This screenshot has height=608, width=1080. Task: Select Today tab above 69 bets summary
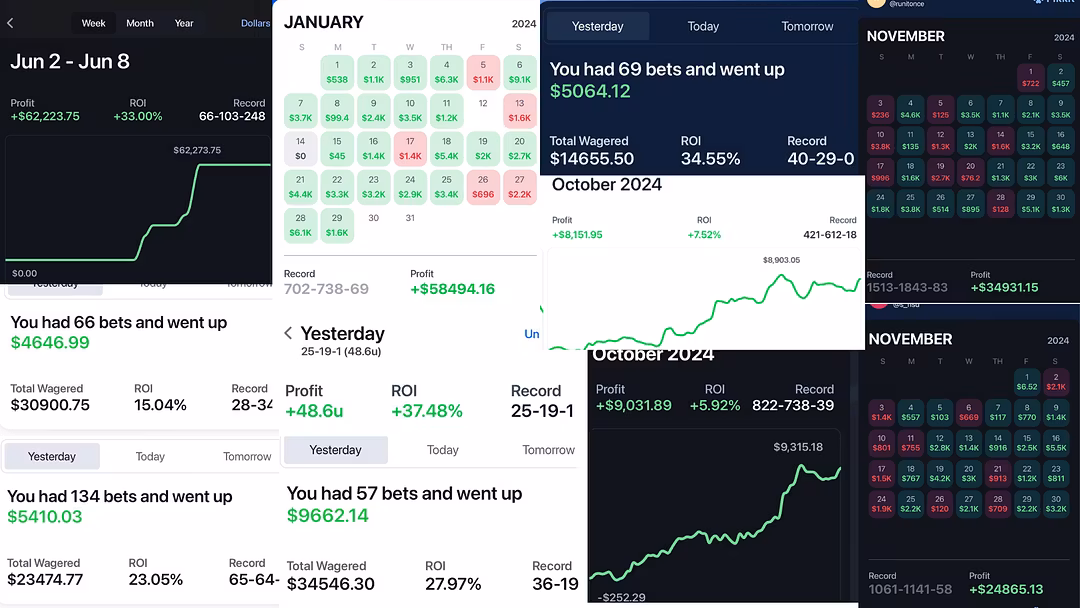tap(703, 26)
